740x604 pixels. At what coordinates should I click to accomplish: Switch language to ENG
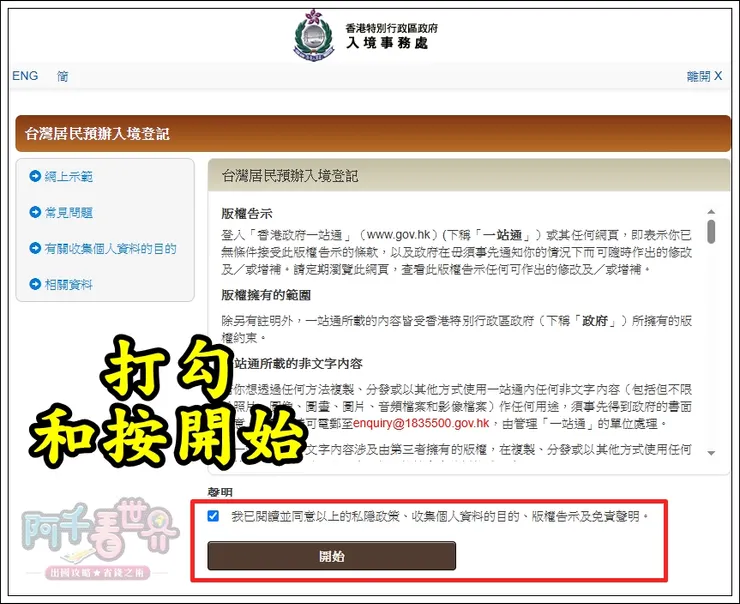[25, 76]
